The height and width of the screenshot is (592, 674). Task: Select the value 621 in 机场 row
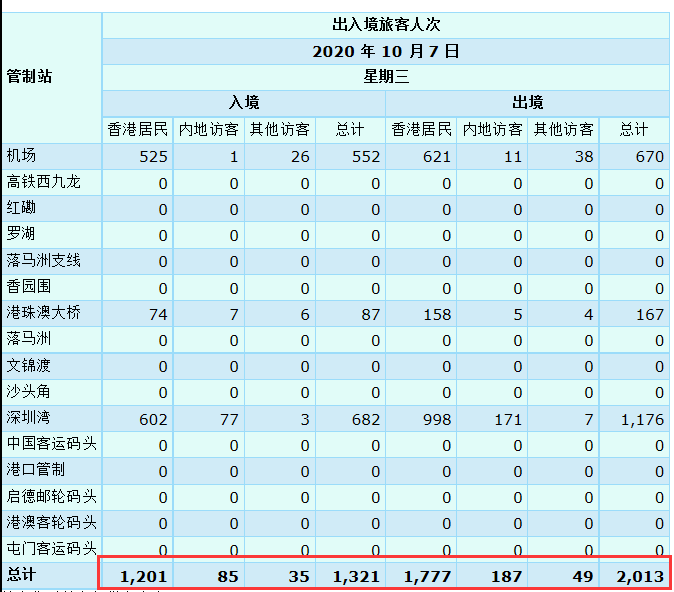point(437,157)
